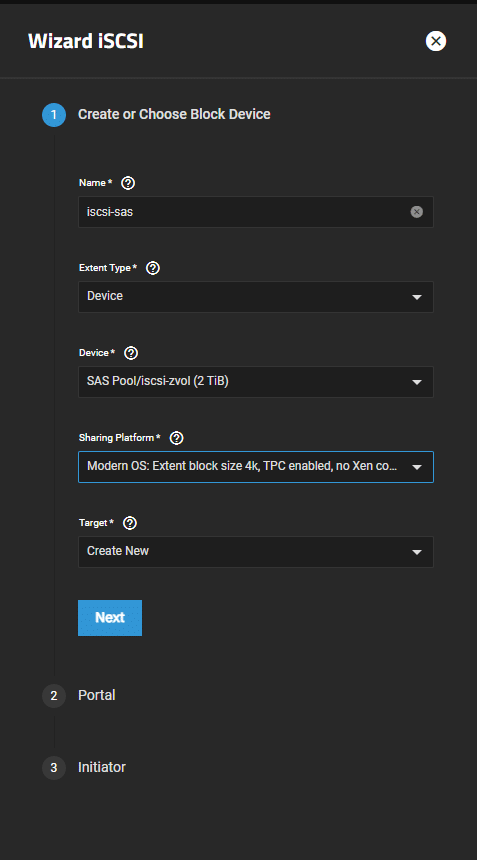Click step 1 circle indicator
The width and height of the screenshot is (477, 860).
point(54,115)
